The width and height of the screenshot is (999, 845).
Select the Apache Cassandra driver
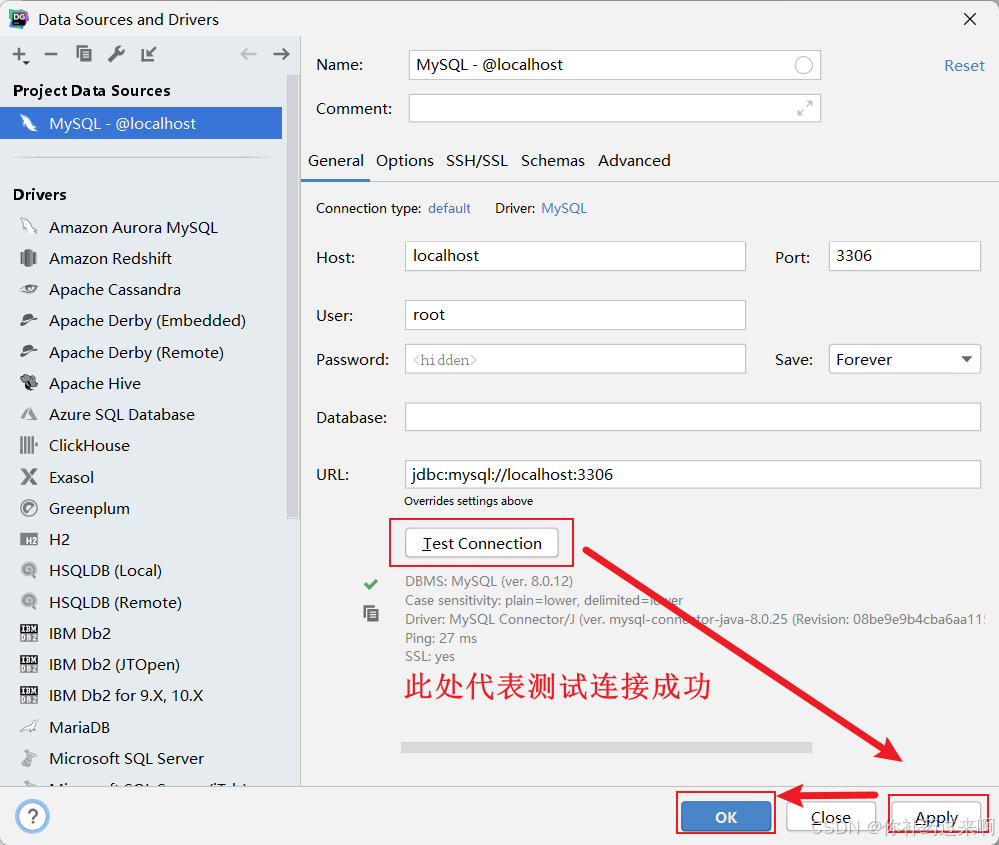point(115,289)
